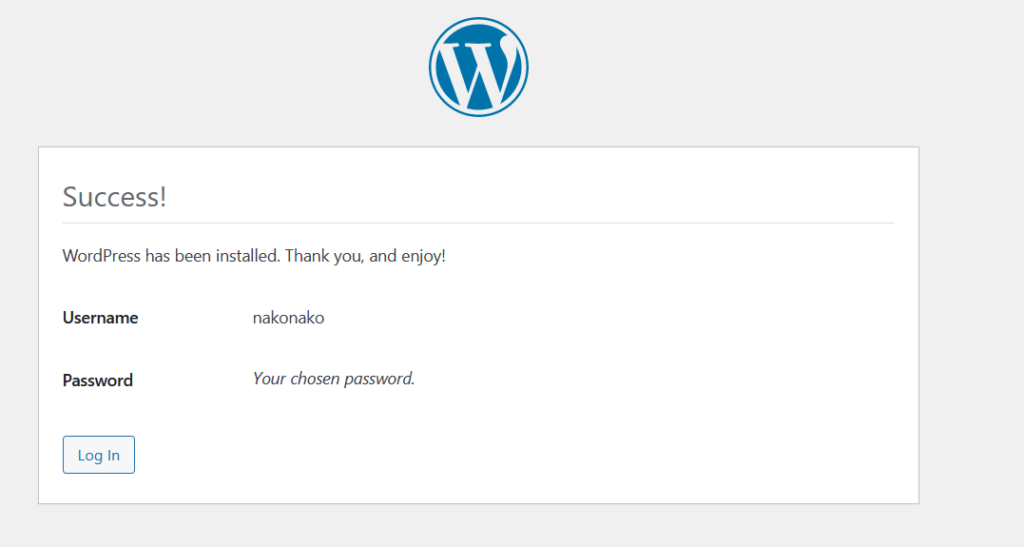Click the white W inside the logo
This screenshot has height=547, width=1024.
(478, 69)
